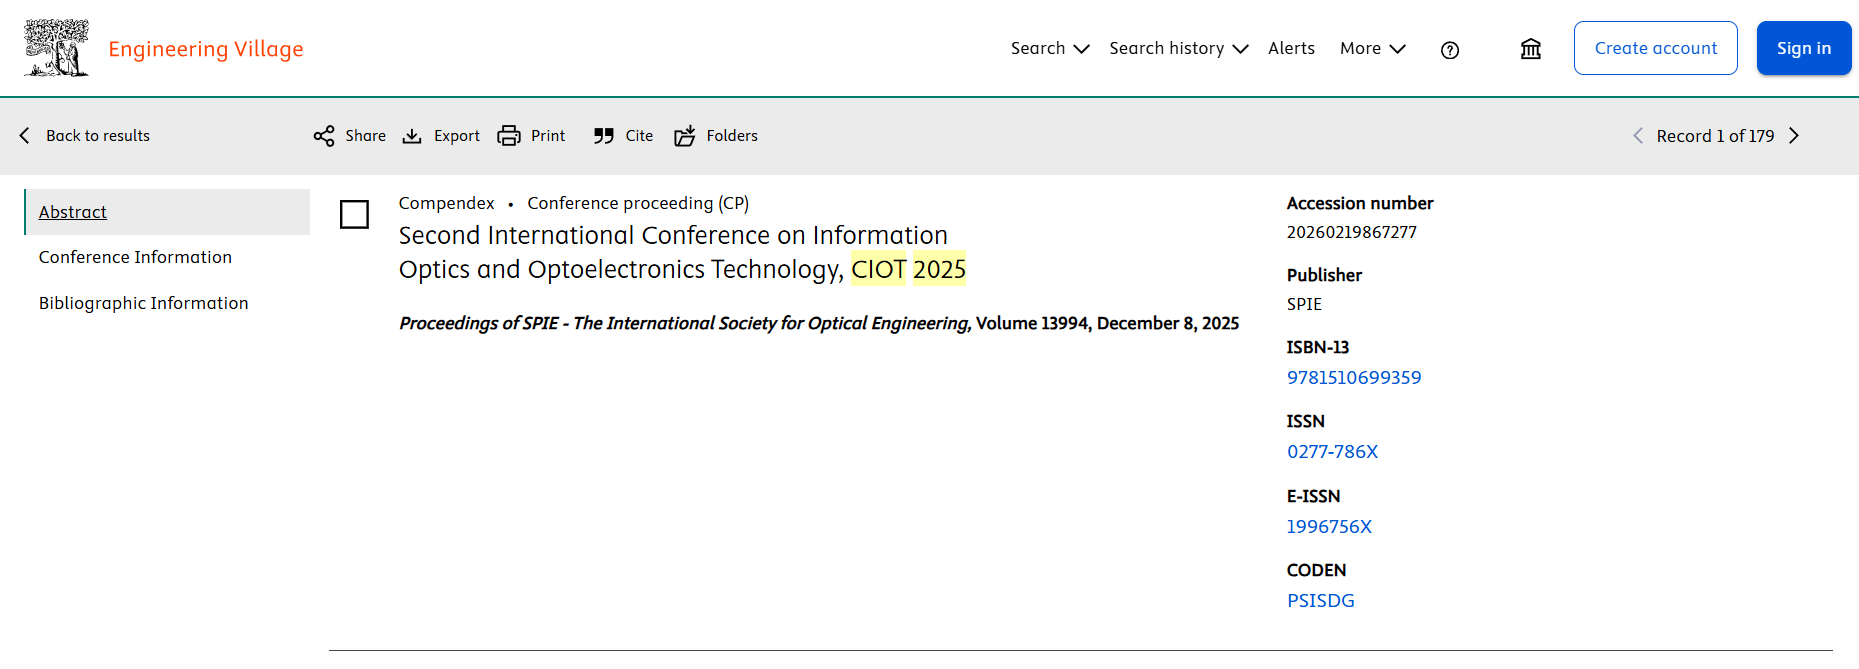Switch to Conference Information section

135,257
